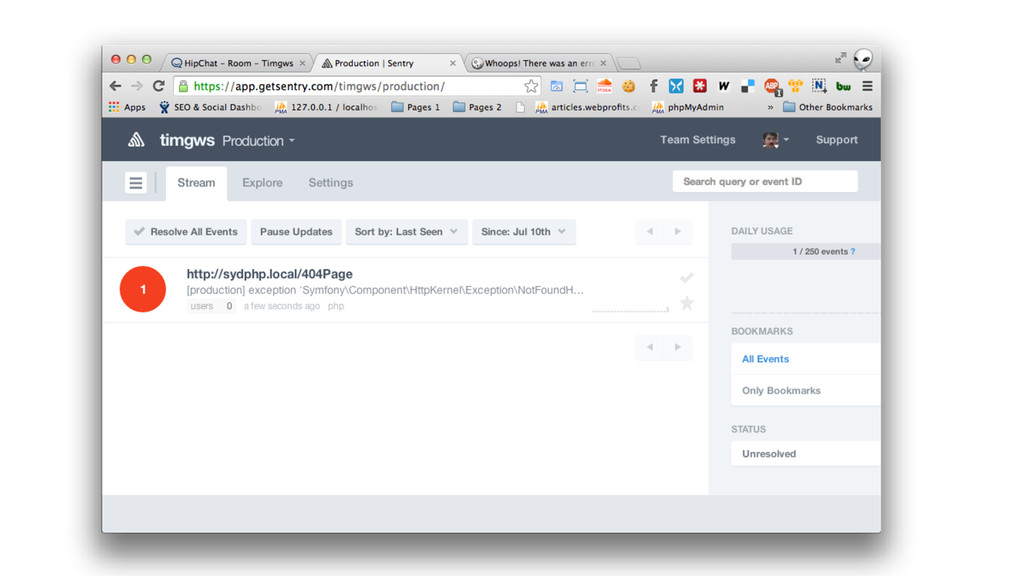Click the red event count circle
This screenshot has height=576, width=1024.
(143, 289)
